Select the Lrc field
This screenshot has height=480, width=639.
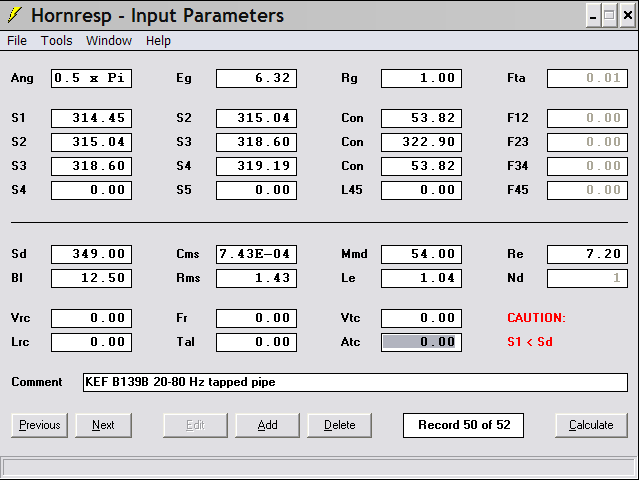91,342
